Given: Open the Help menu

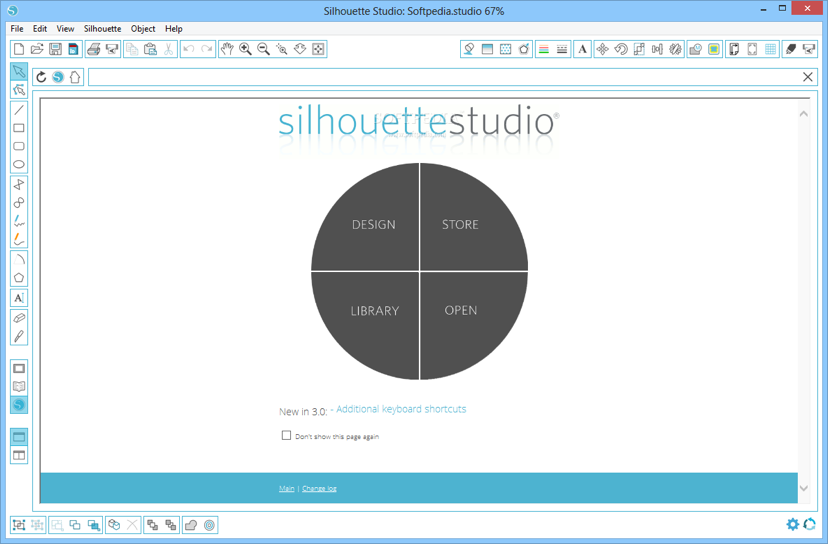Looking at the screenshot, I should (174, 29).
